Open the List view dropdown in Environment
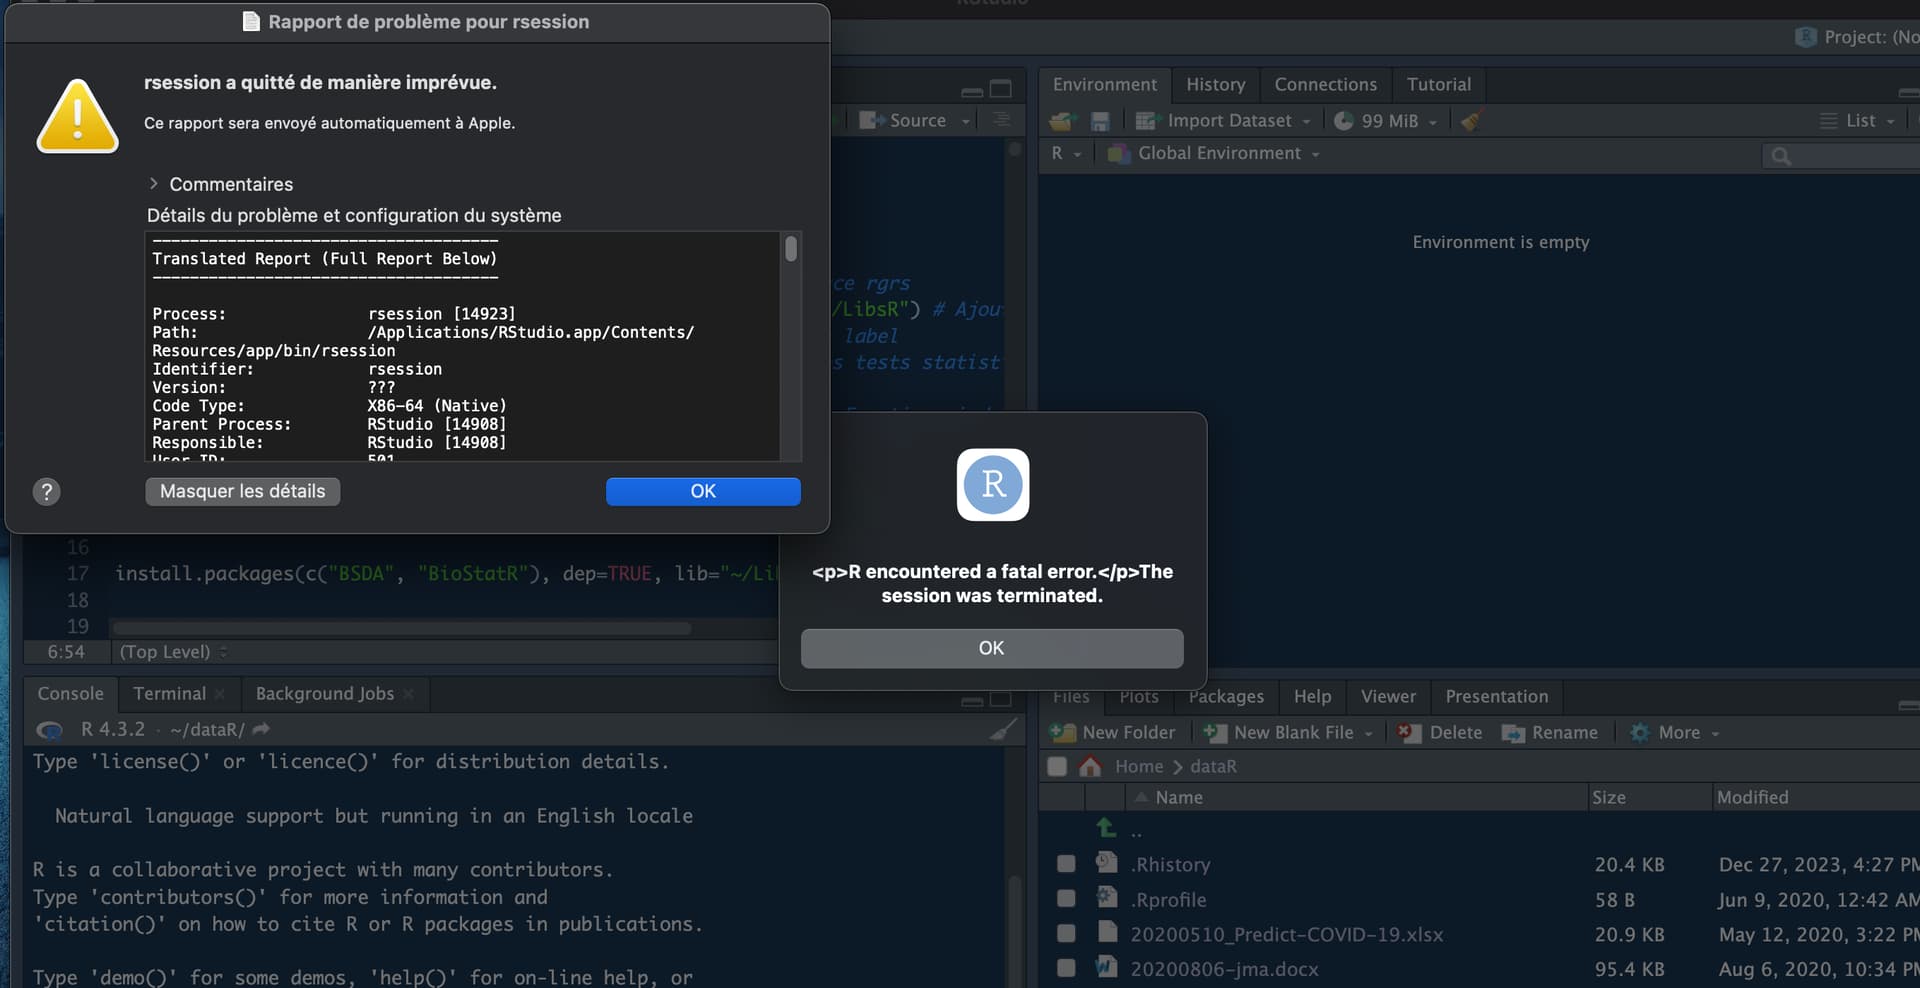The height and width of the screenshot is (988, 1920). click(1858, 121)
